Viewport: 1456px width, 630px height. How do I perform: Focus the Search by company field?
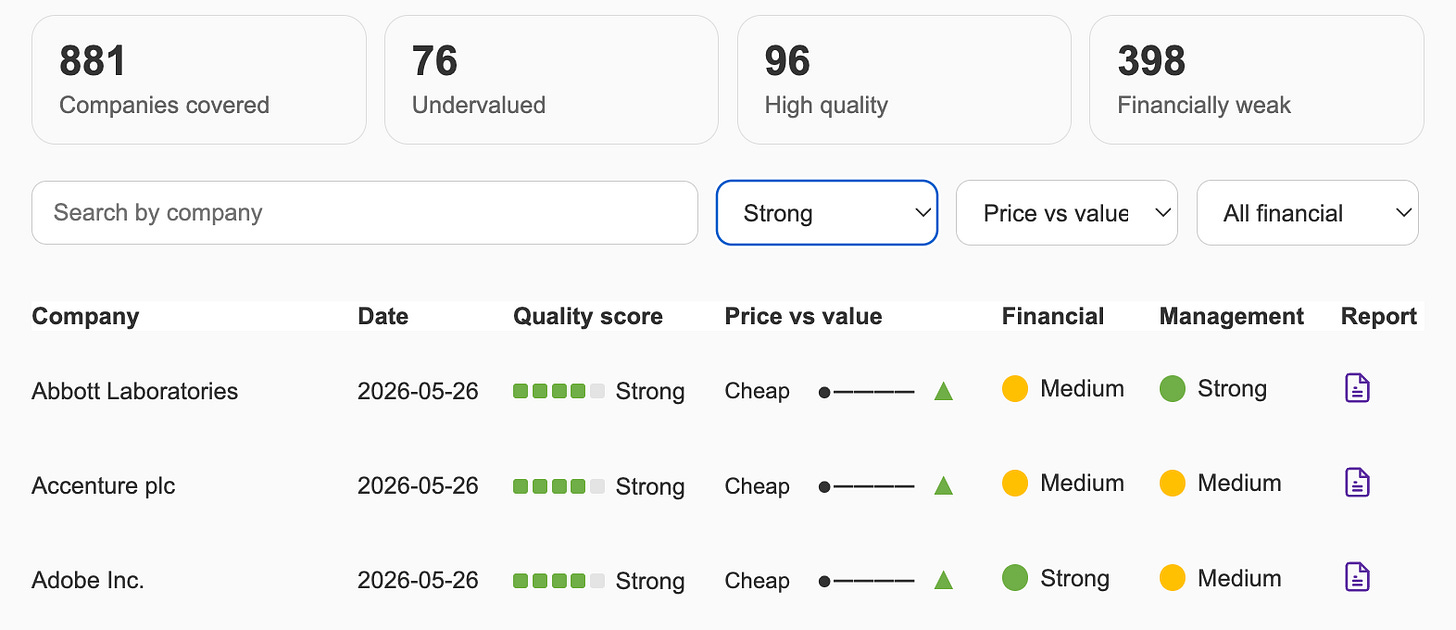pos(365,213)
